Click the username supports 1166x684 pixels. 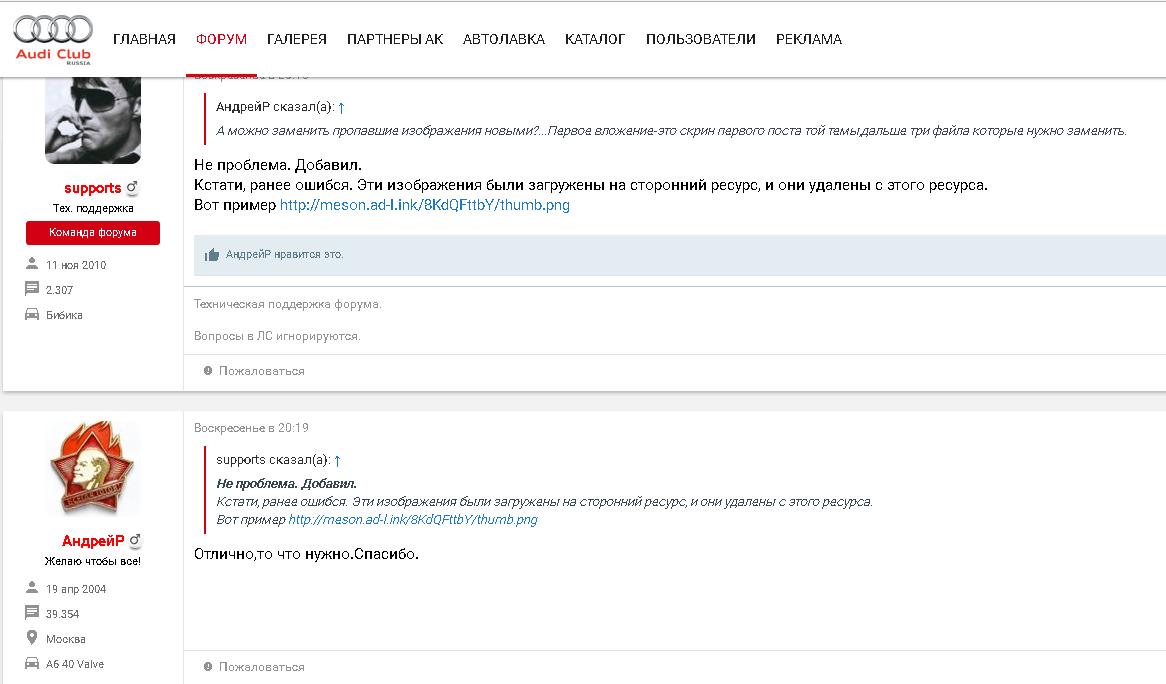(x=92, y=188)
